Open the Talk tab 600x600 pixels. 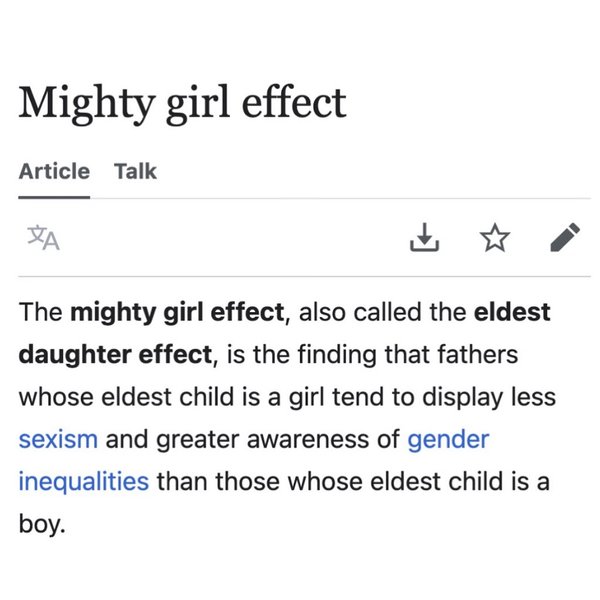pyautogui.click(x=135, y=171)
